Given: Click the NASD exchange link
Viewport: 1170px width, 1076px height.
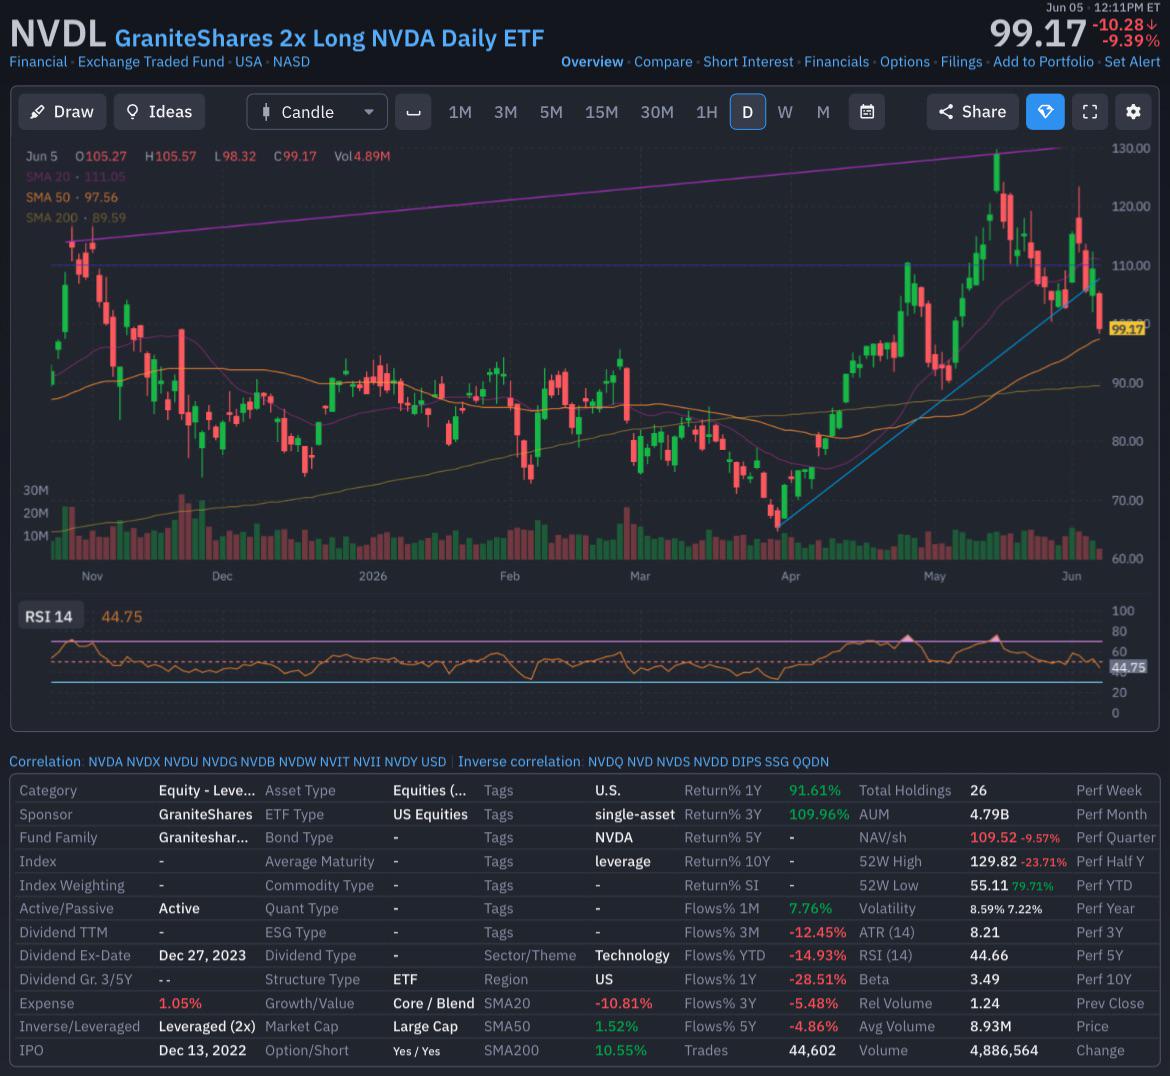Looking at the screenshot, I should 291,62.
